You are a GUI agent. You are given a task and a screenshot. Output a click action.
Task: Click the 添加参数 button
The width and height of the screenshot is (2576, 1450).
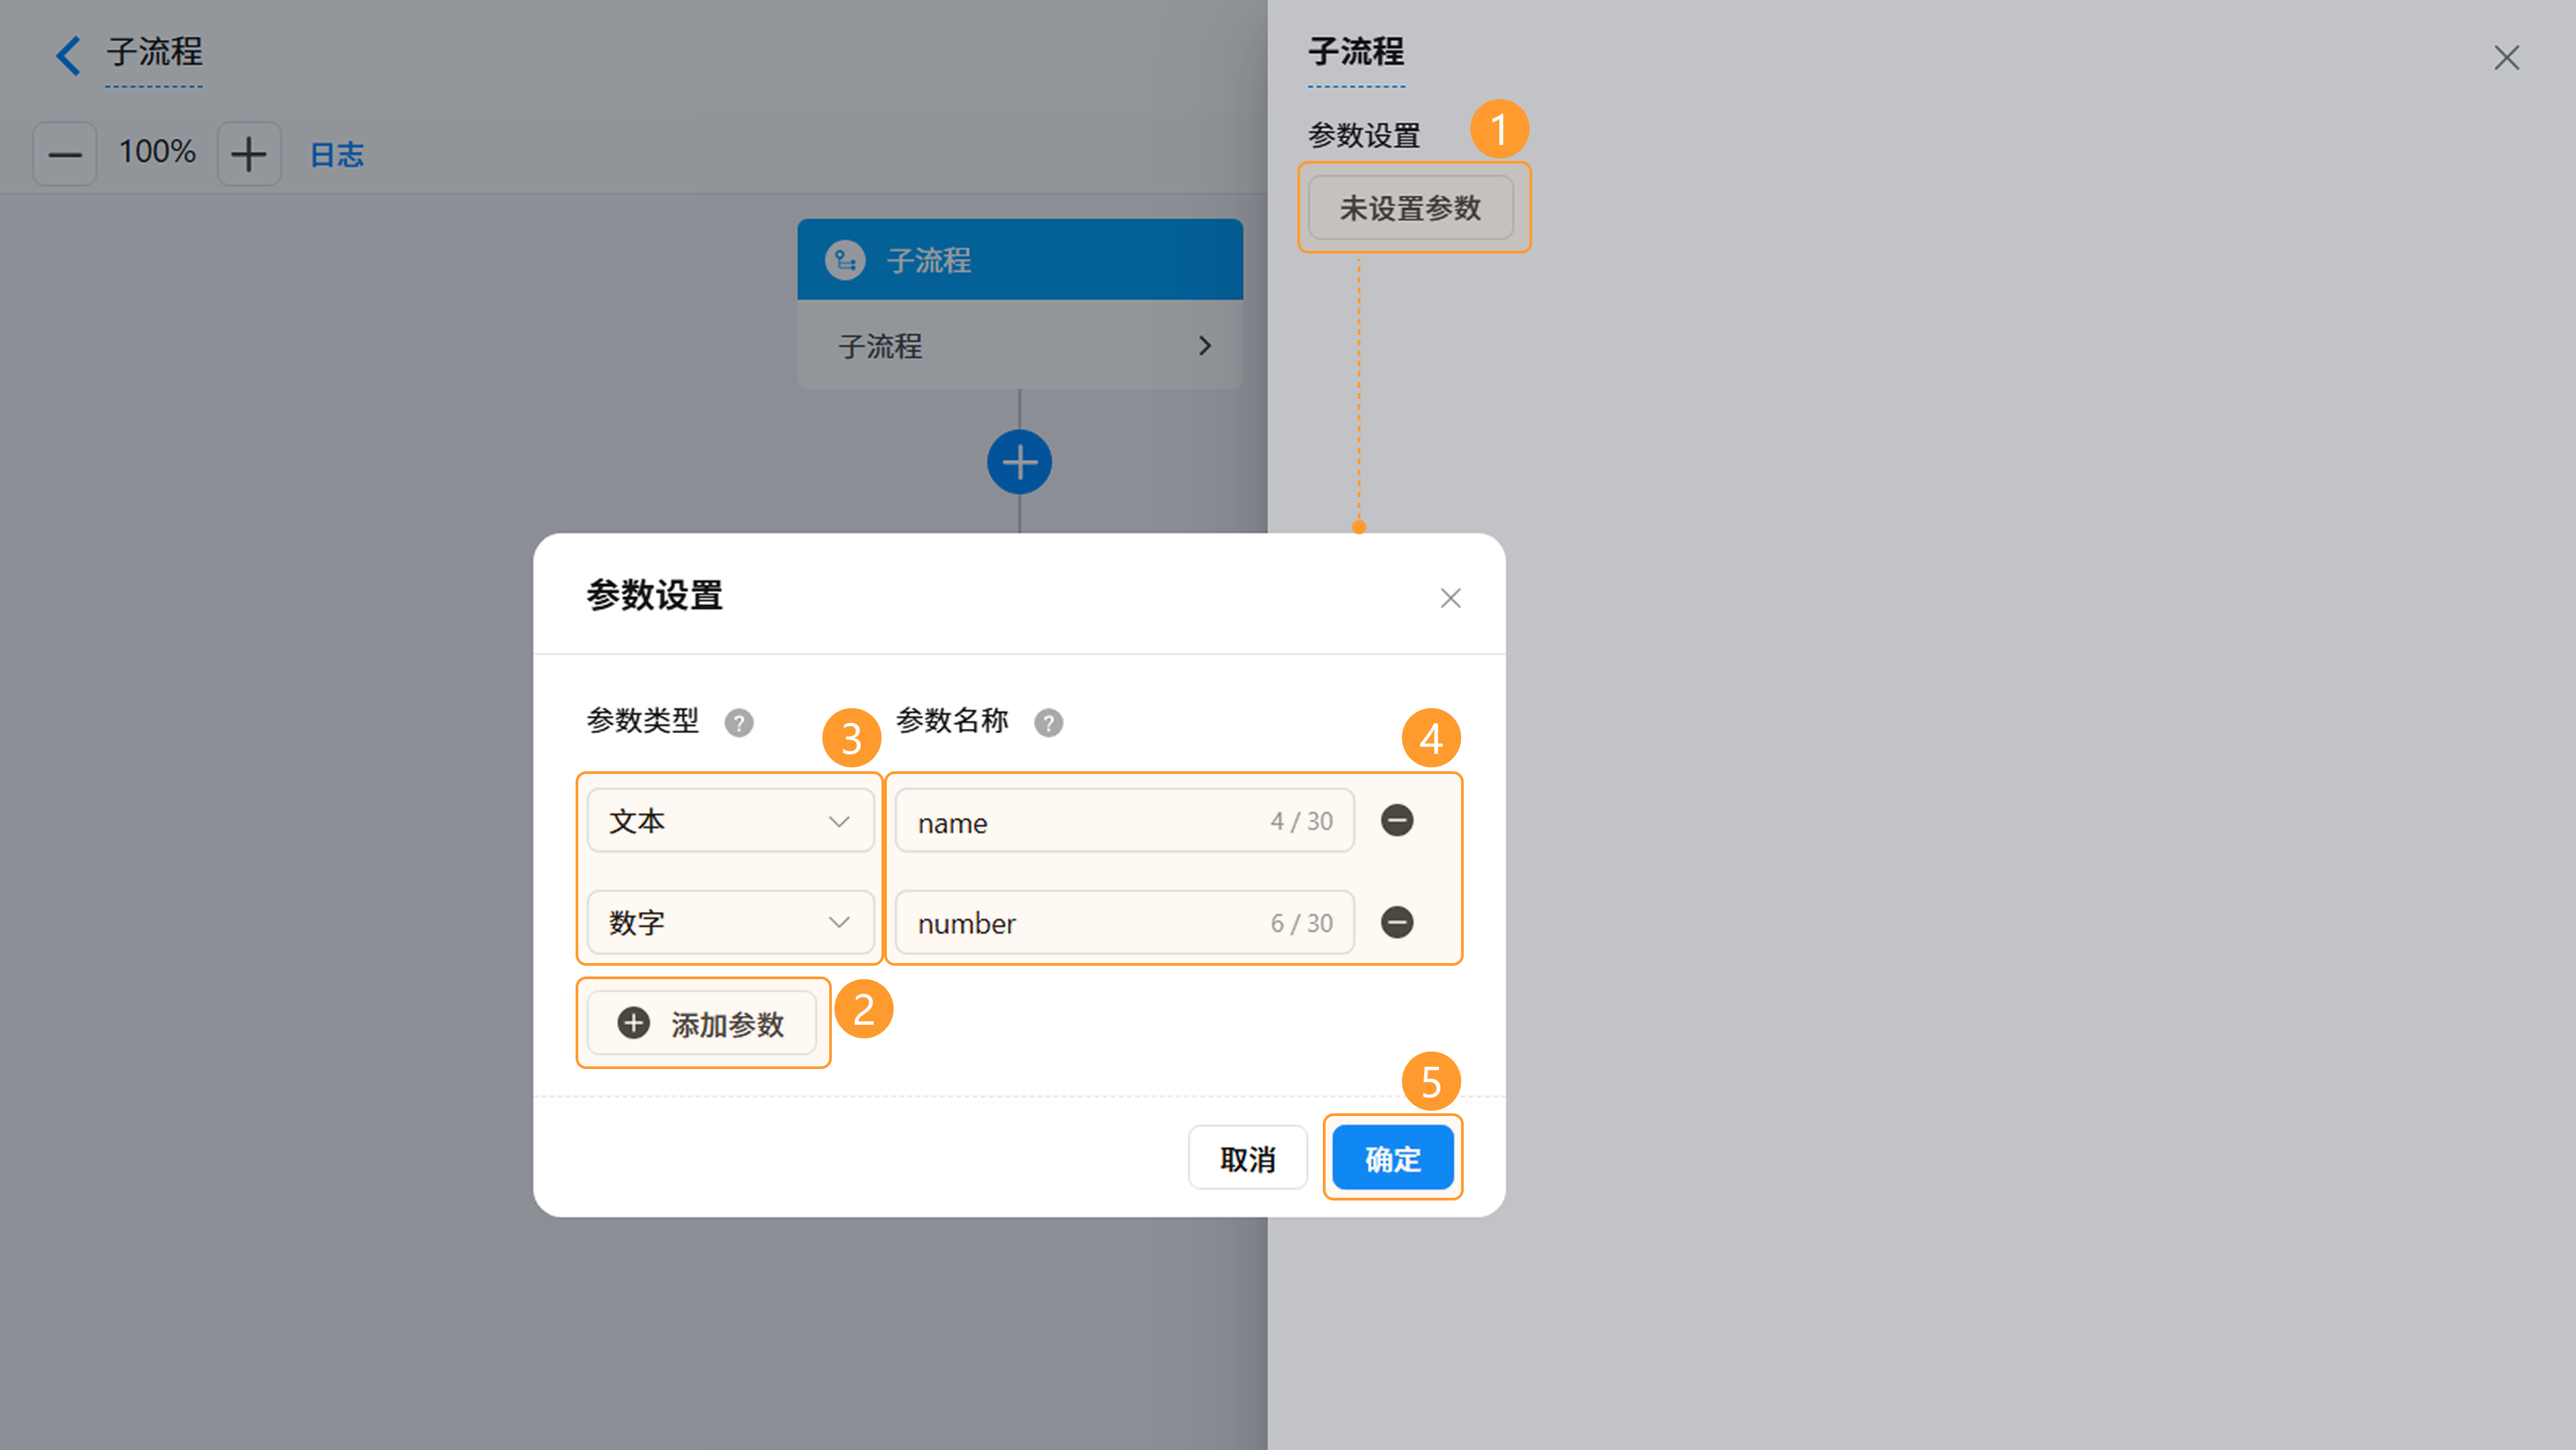(702, 1023)
